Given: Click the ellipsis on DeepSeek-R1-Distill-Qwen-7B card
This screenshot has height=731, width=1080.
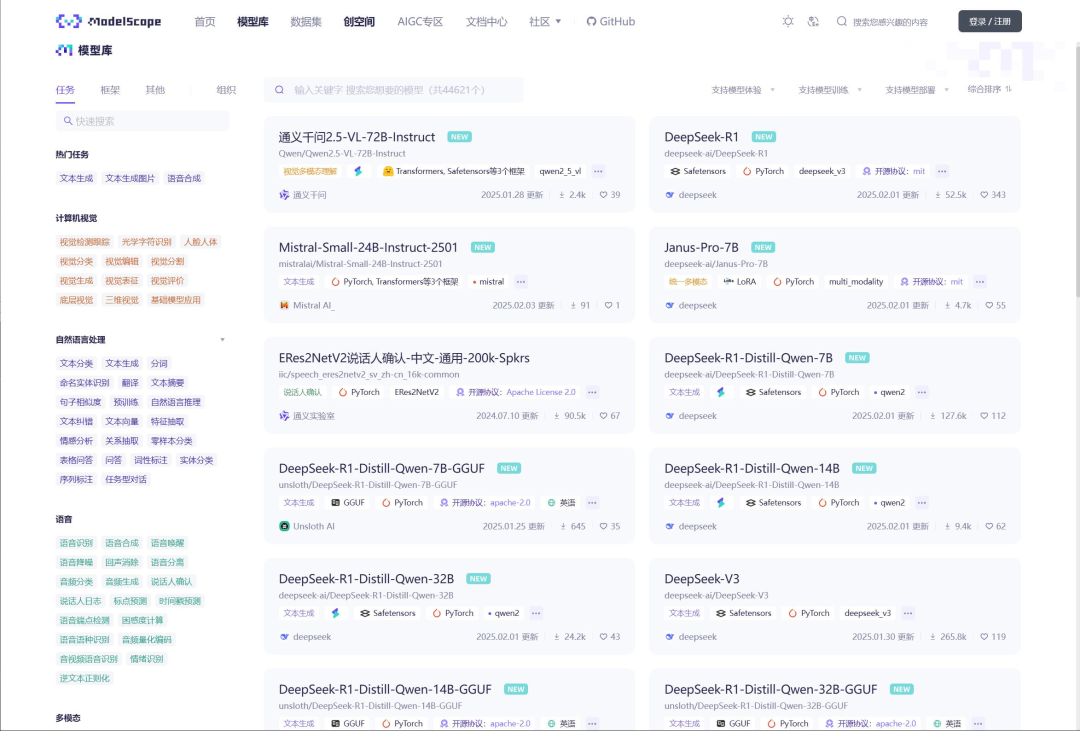Looking at the screenshot, I should pyautogui.click(x=922, y=392).
